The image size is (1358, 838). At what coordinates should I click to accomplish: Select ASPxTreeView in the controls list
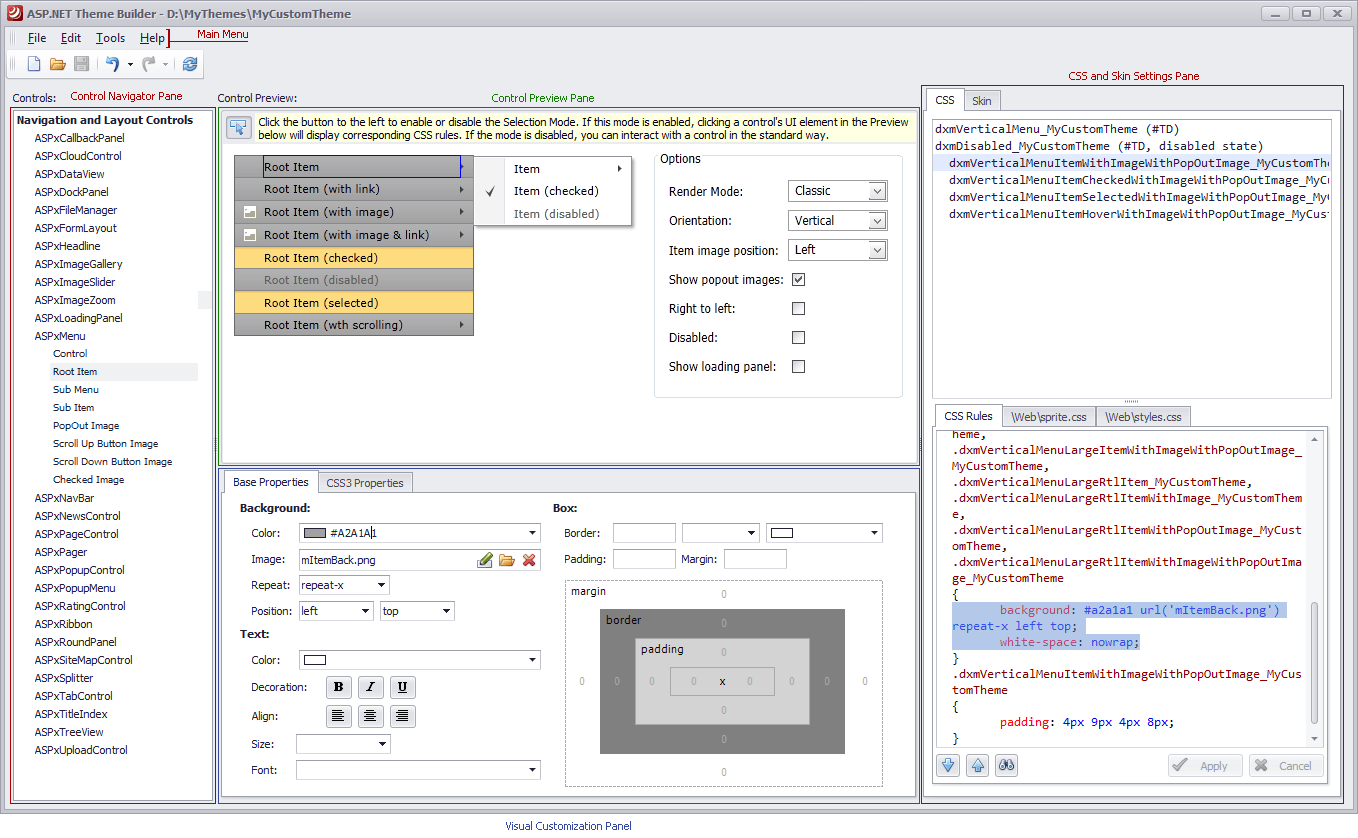(69, 732)
